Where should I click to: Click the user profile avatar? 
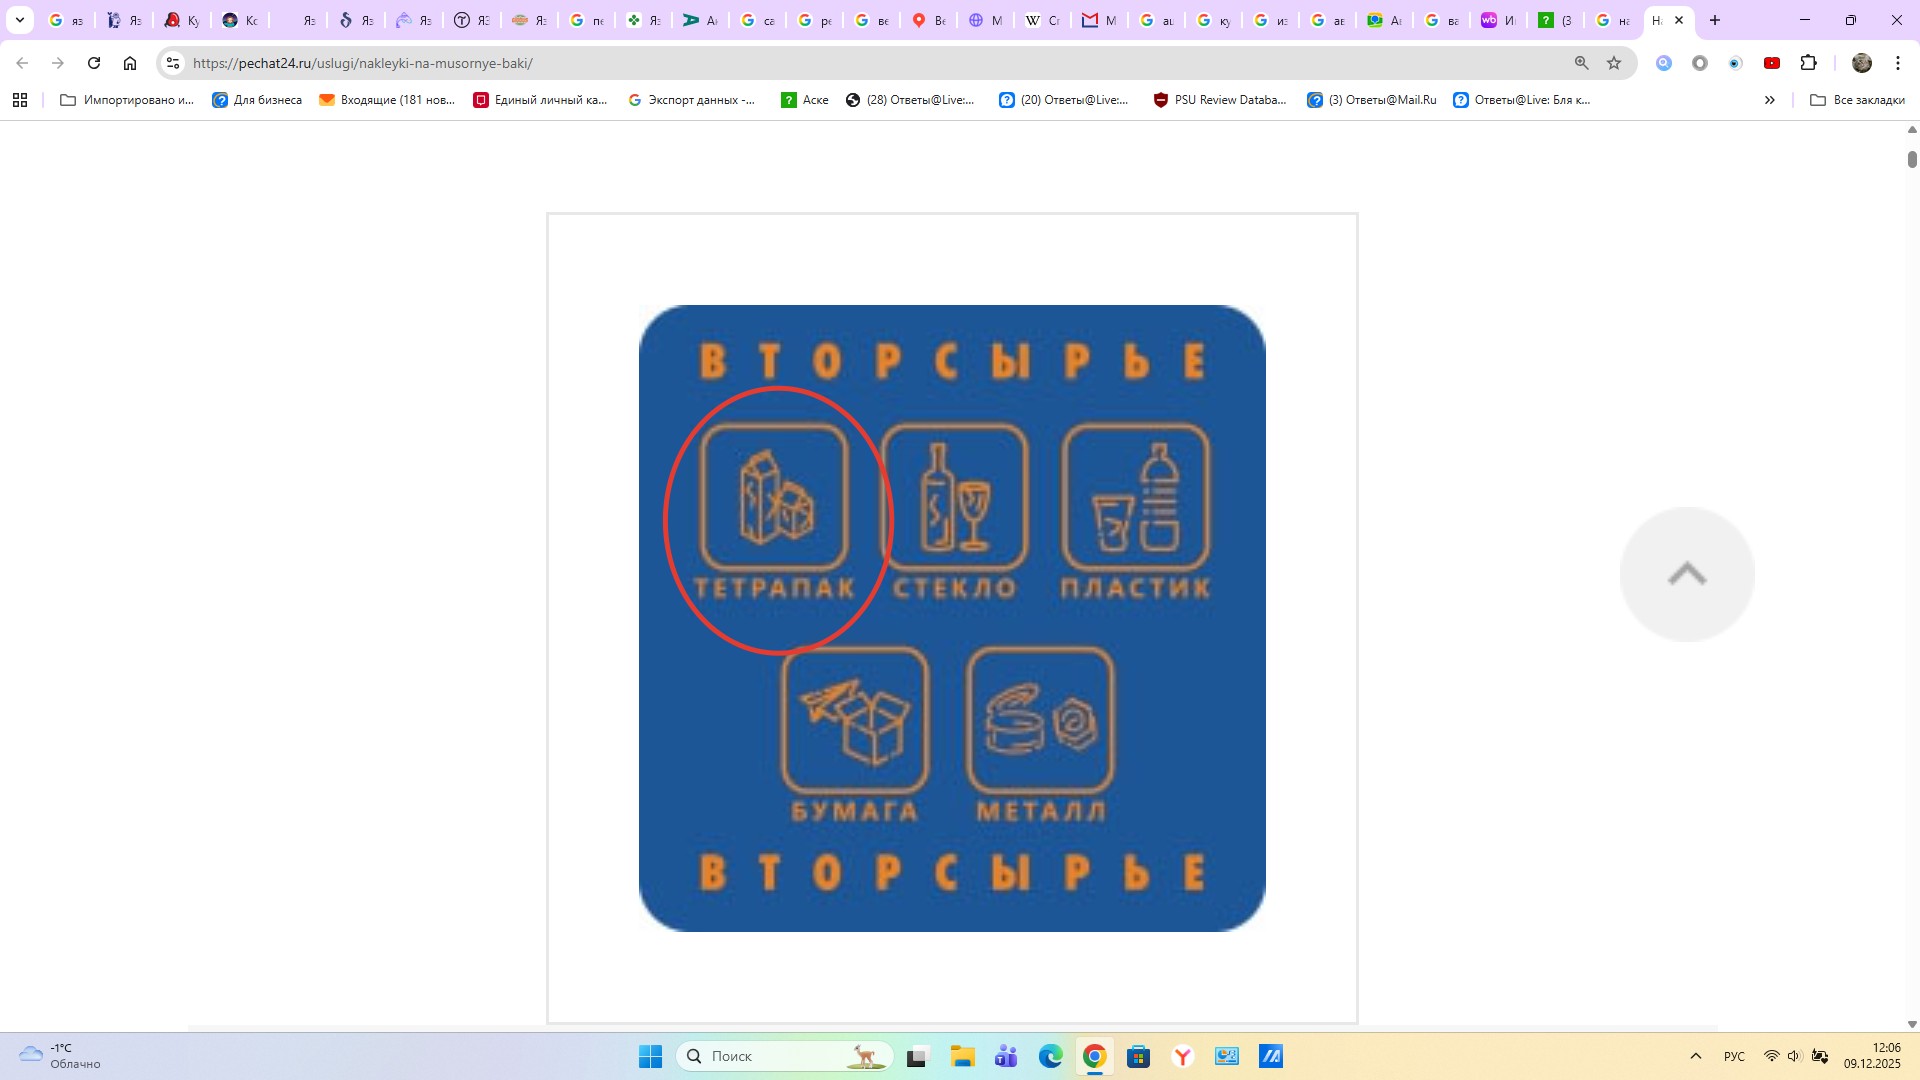1862,63
